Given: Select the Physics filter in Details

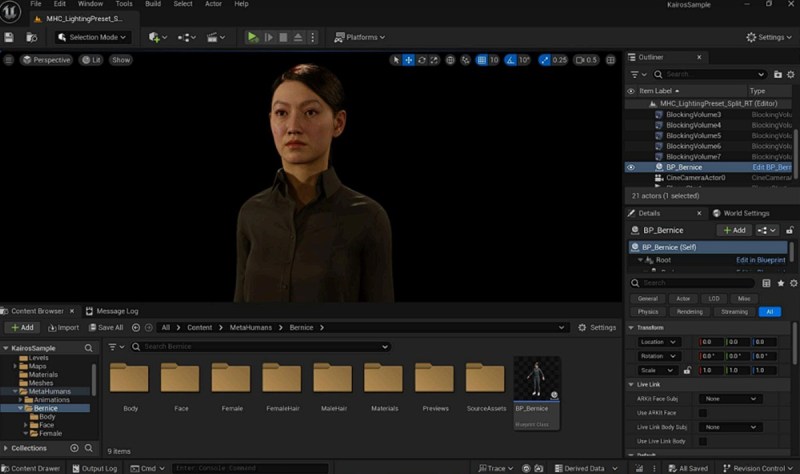Looking at the screenshot, I should (647, 312).
